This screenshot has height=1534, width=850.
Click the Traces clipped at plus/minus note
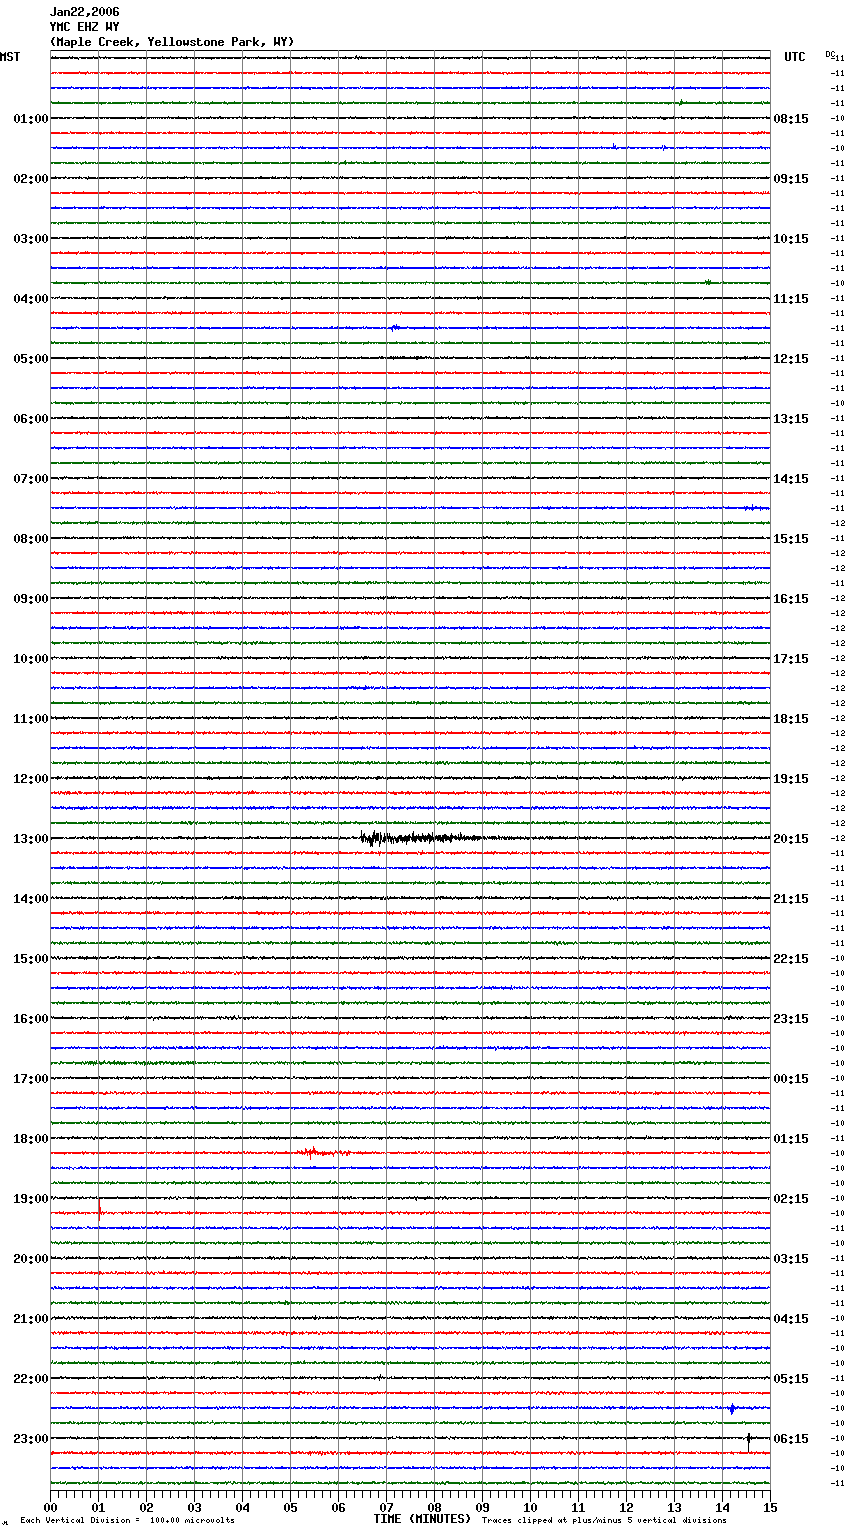coord(604,1520)
